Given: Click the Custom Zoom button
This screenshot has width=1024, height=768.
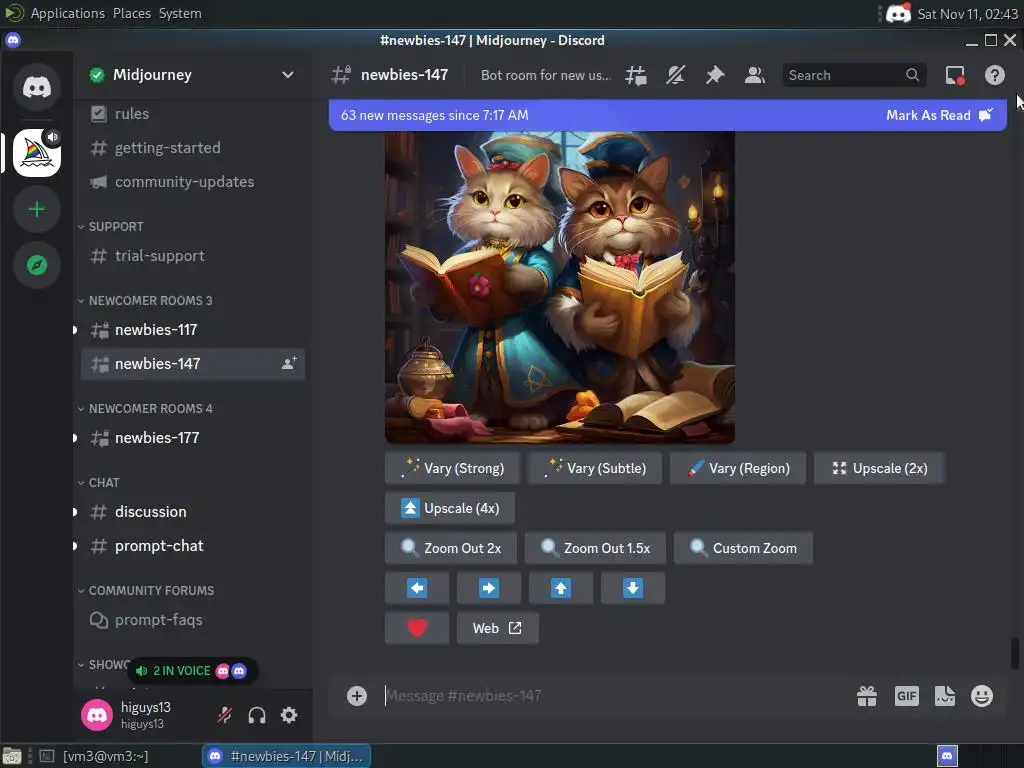Looking at the screenshot, I should pyautogui.click(x=743, y=548).
